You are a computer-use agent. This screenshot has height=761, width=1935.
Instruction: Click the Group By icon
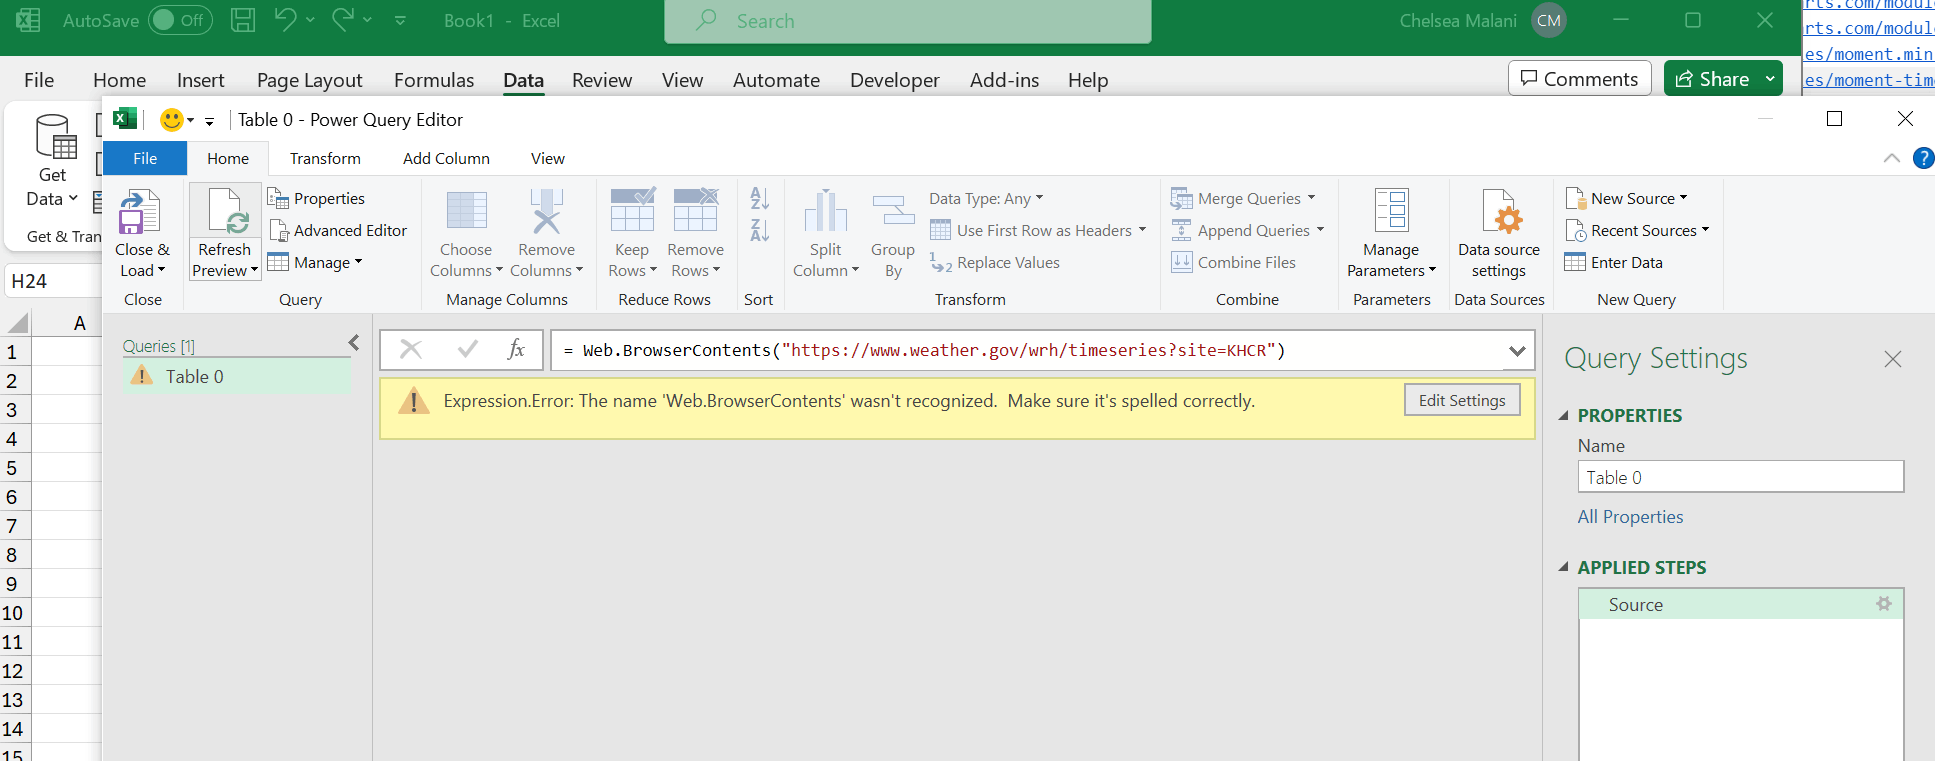pyautogui.click(x=893, y=211)
